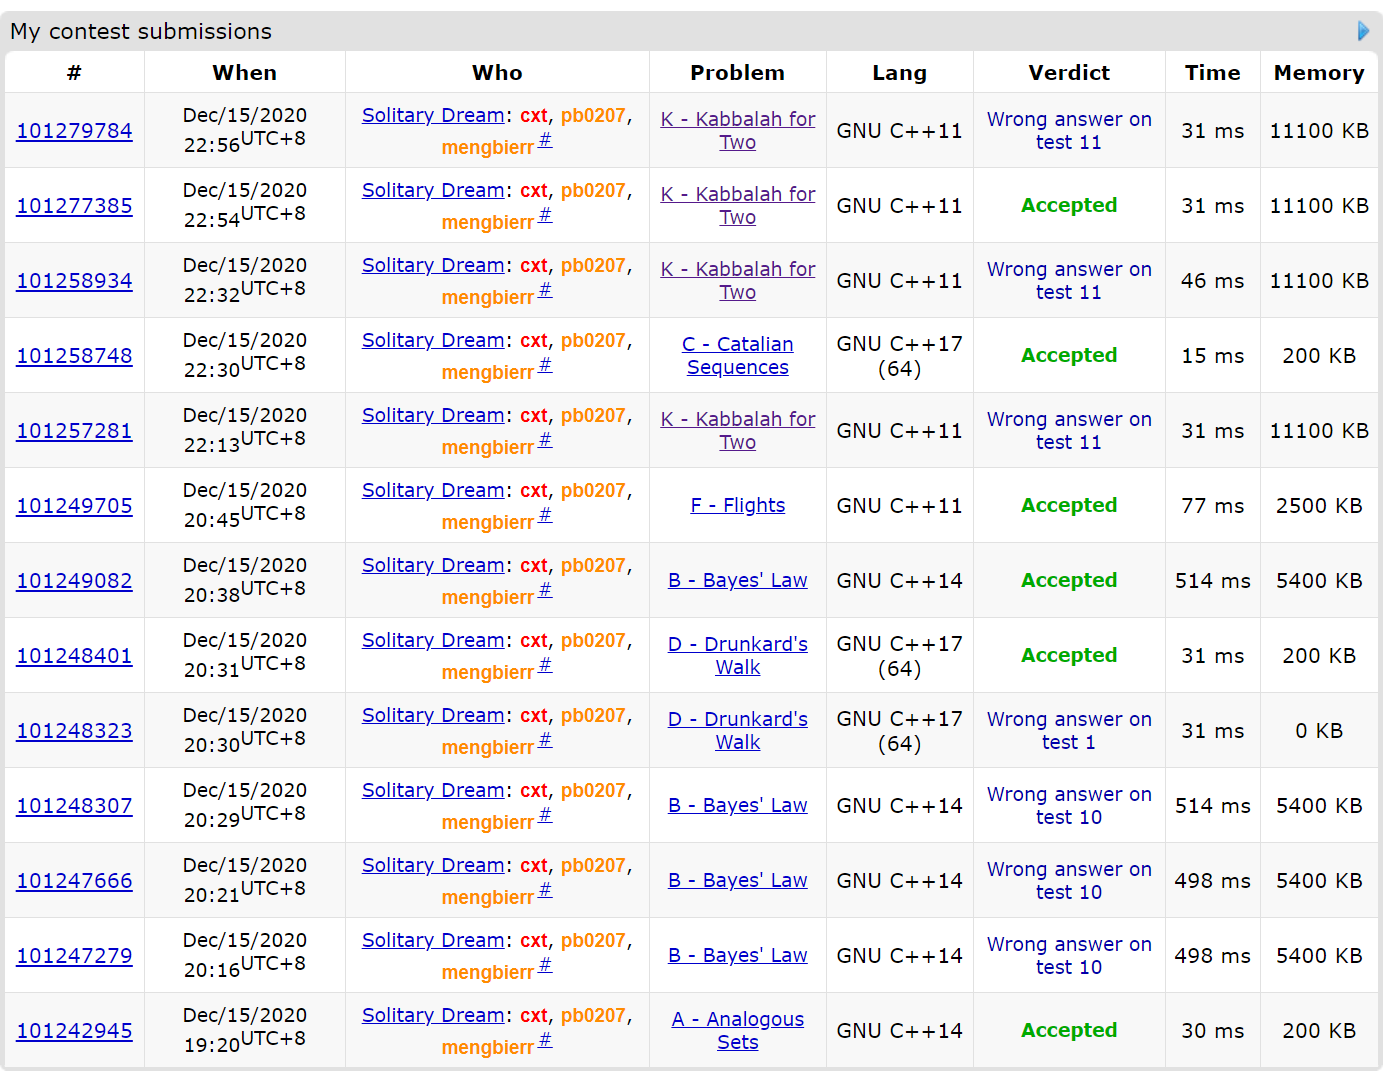This screenshot has width=1386, height=1078.
Task: Open B - Bayes' Law in 101249082 row
Action: pyautogui.click(x=737, y=581)
